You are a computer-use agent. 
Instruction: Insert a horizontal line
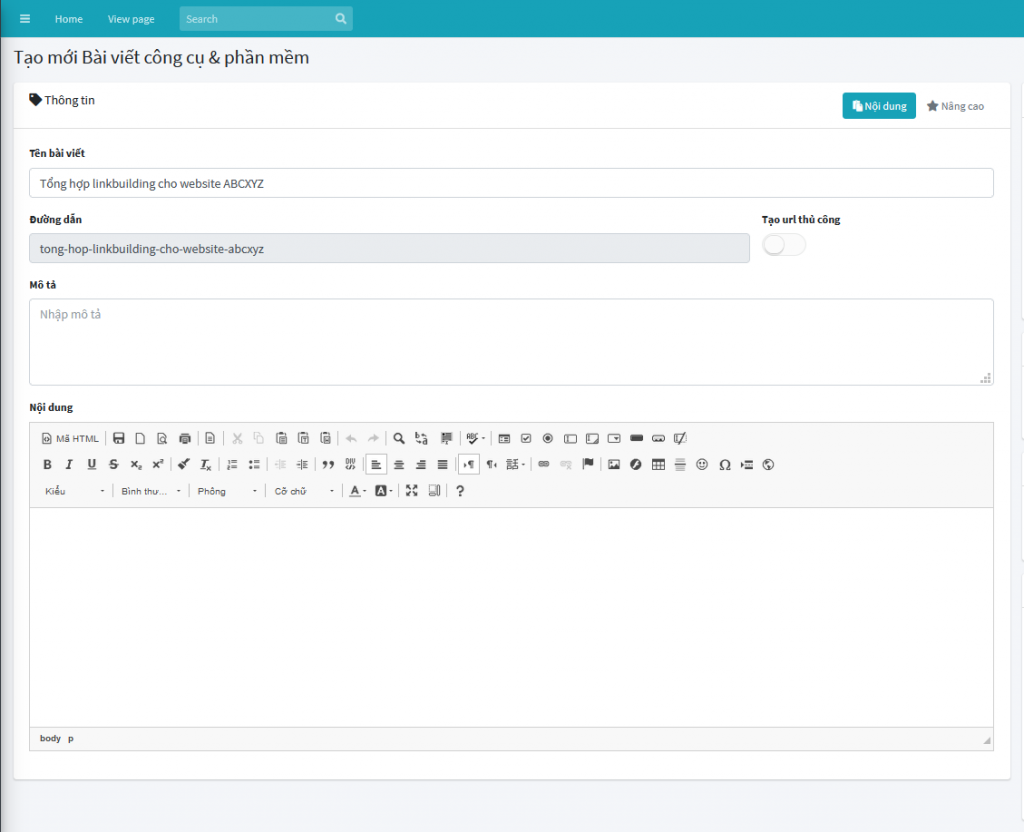680,464
